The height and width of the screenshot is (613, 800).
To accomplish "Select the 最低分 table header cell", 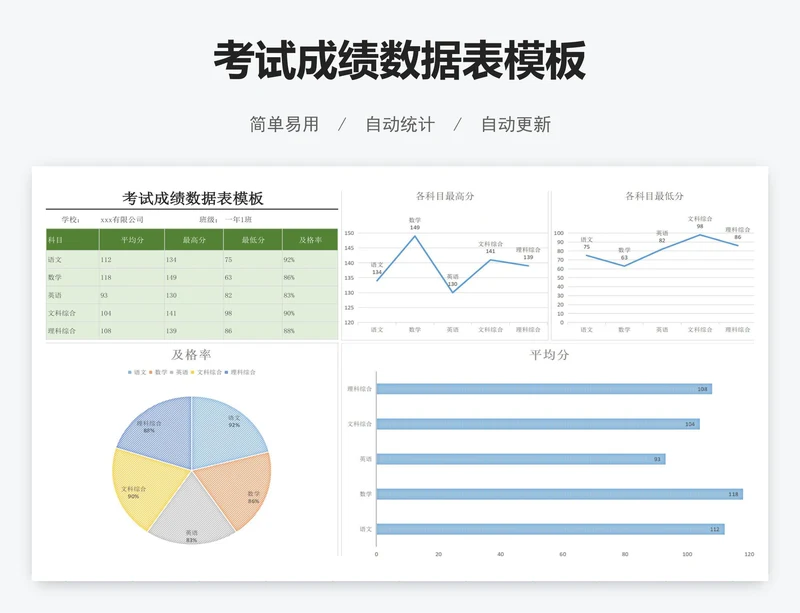I will pos(253,239).
